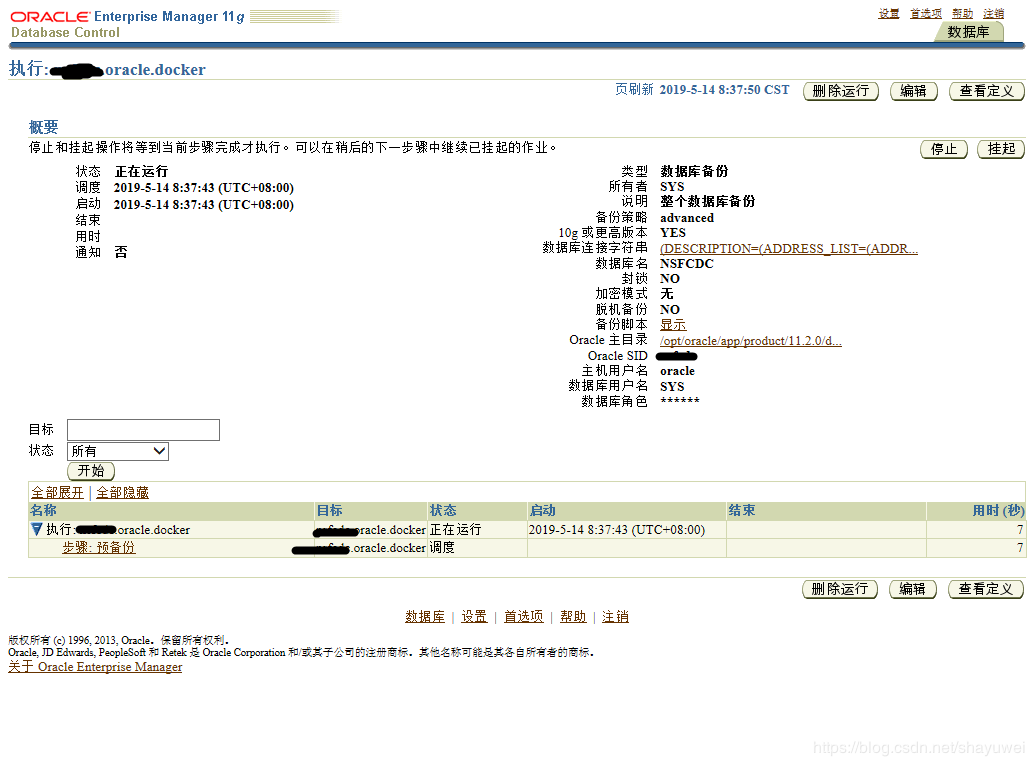Screen dimensions: 1034x766
Task: Open 首选项 link in top header
Action: [926, 13]
